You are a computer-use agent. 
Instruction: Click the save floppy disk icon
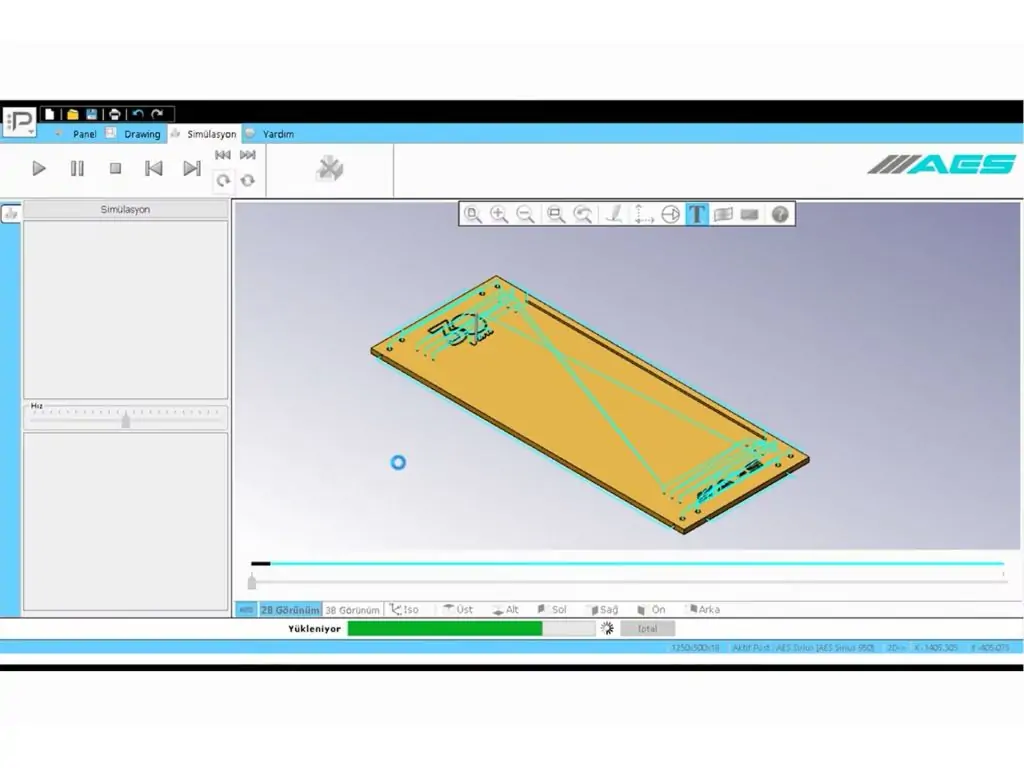[92, 114]
